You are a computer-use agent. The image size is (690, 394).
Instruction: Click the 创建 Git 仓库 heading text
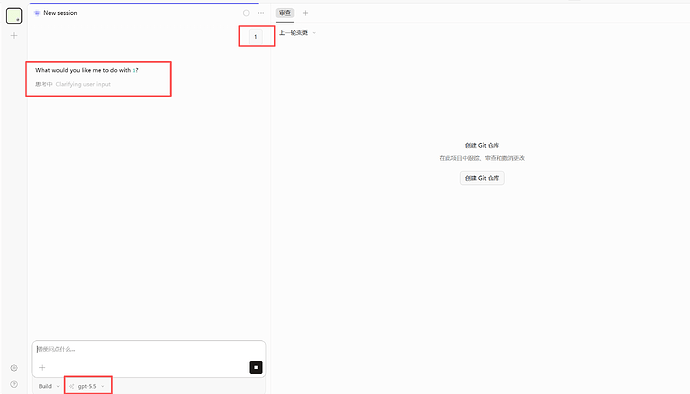(482, 145)
